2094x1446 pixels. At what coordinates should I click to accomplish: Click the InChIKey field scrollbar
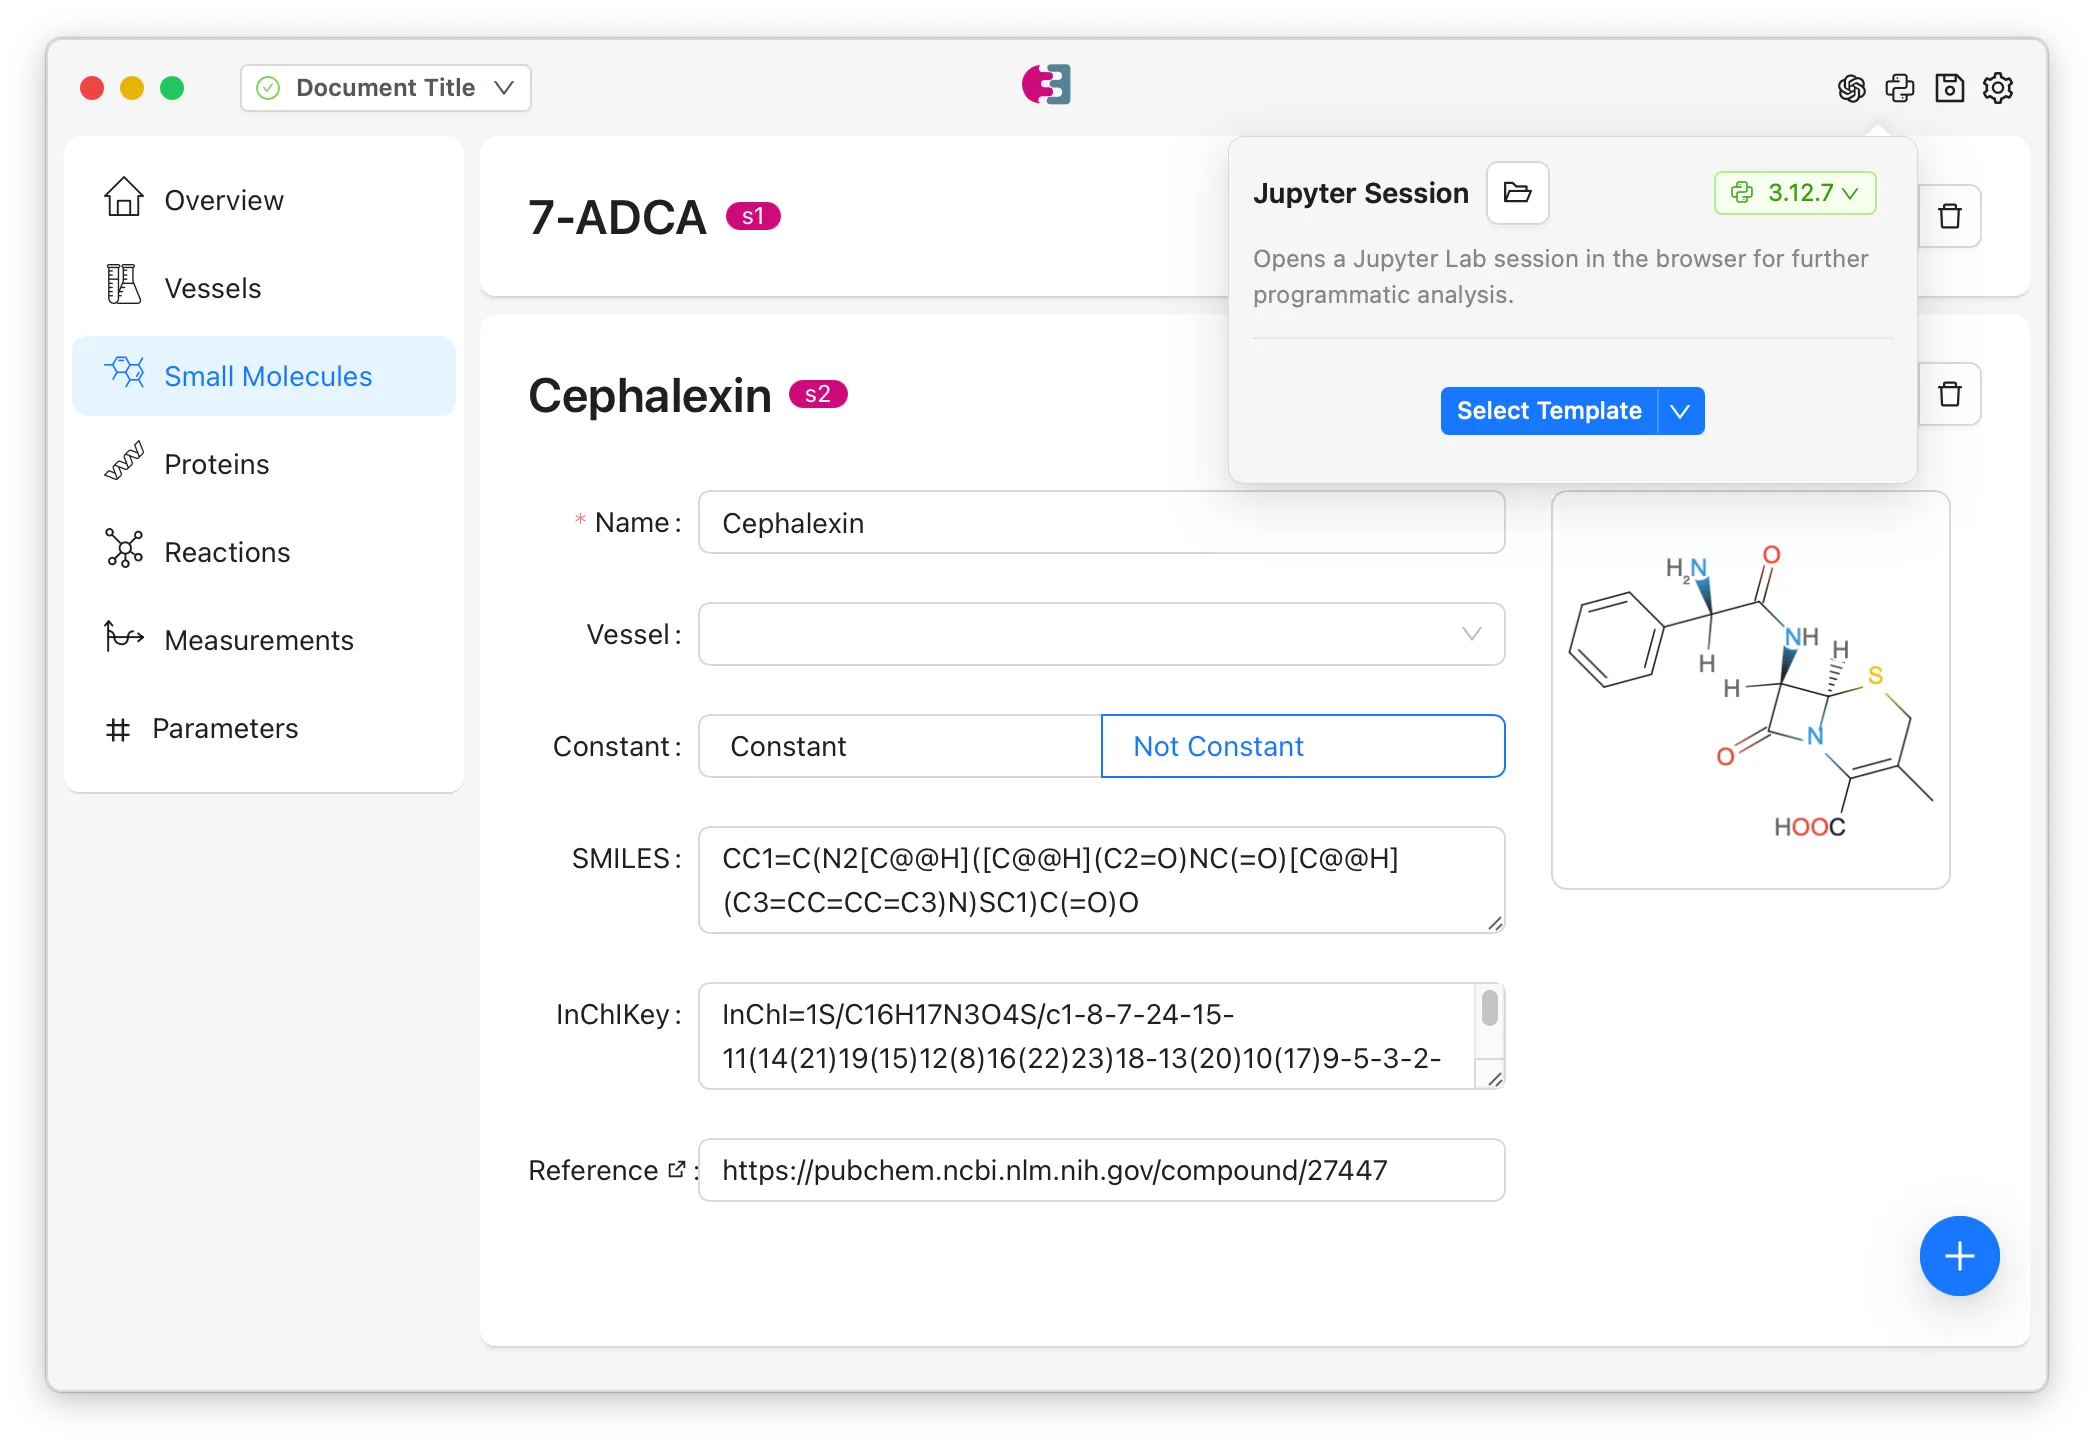[x=1489, y=1008]
